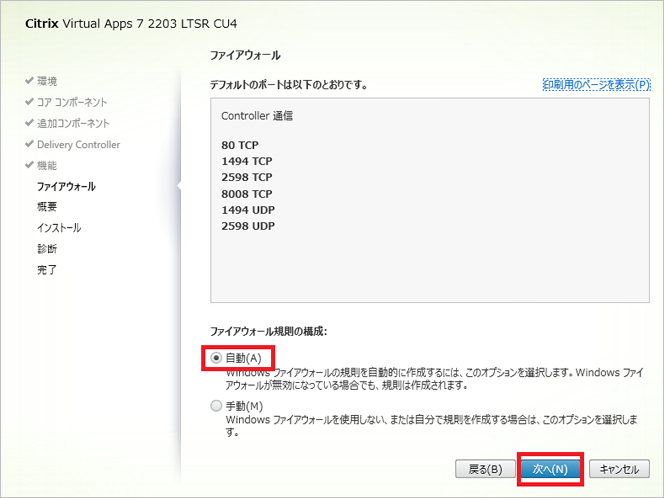Click the 8008 TCP port entry

click(x=246, y=194)
